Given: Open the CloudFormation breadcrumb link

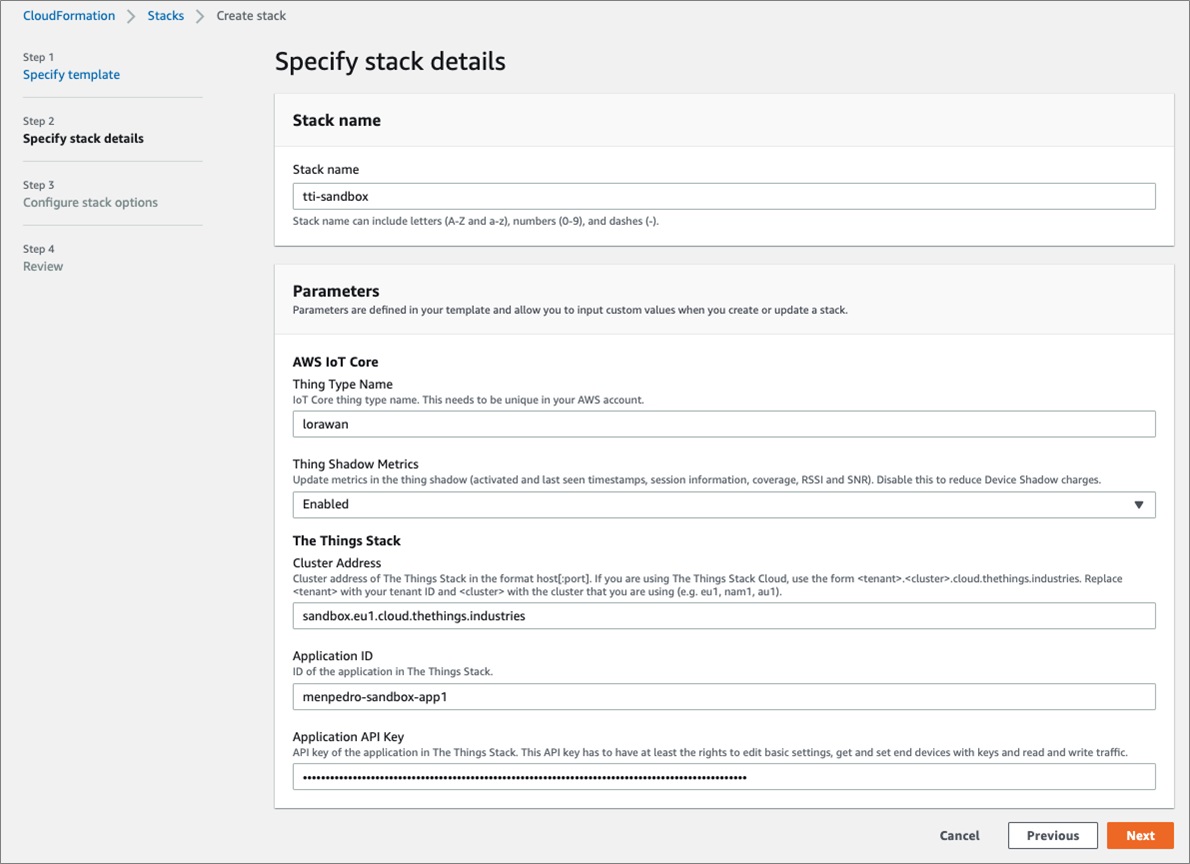Looking at the screenshot, I should [x=69, y=15].
